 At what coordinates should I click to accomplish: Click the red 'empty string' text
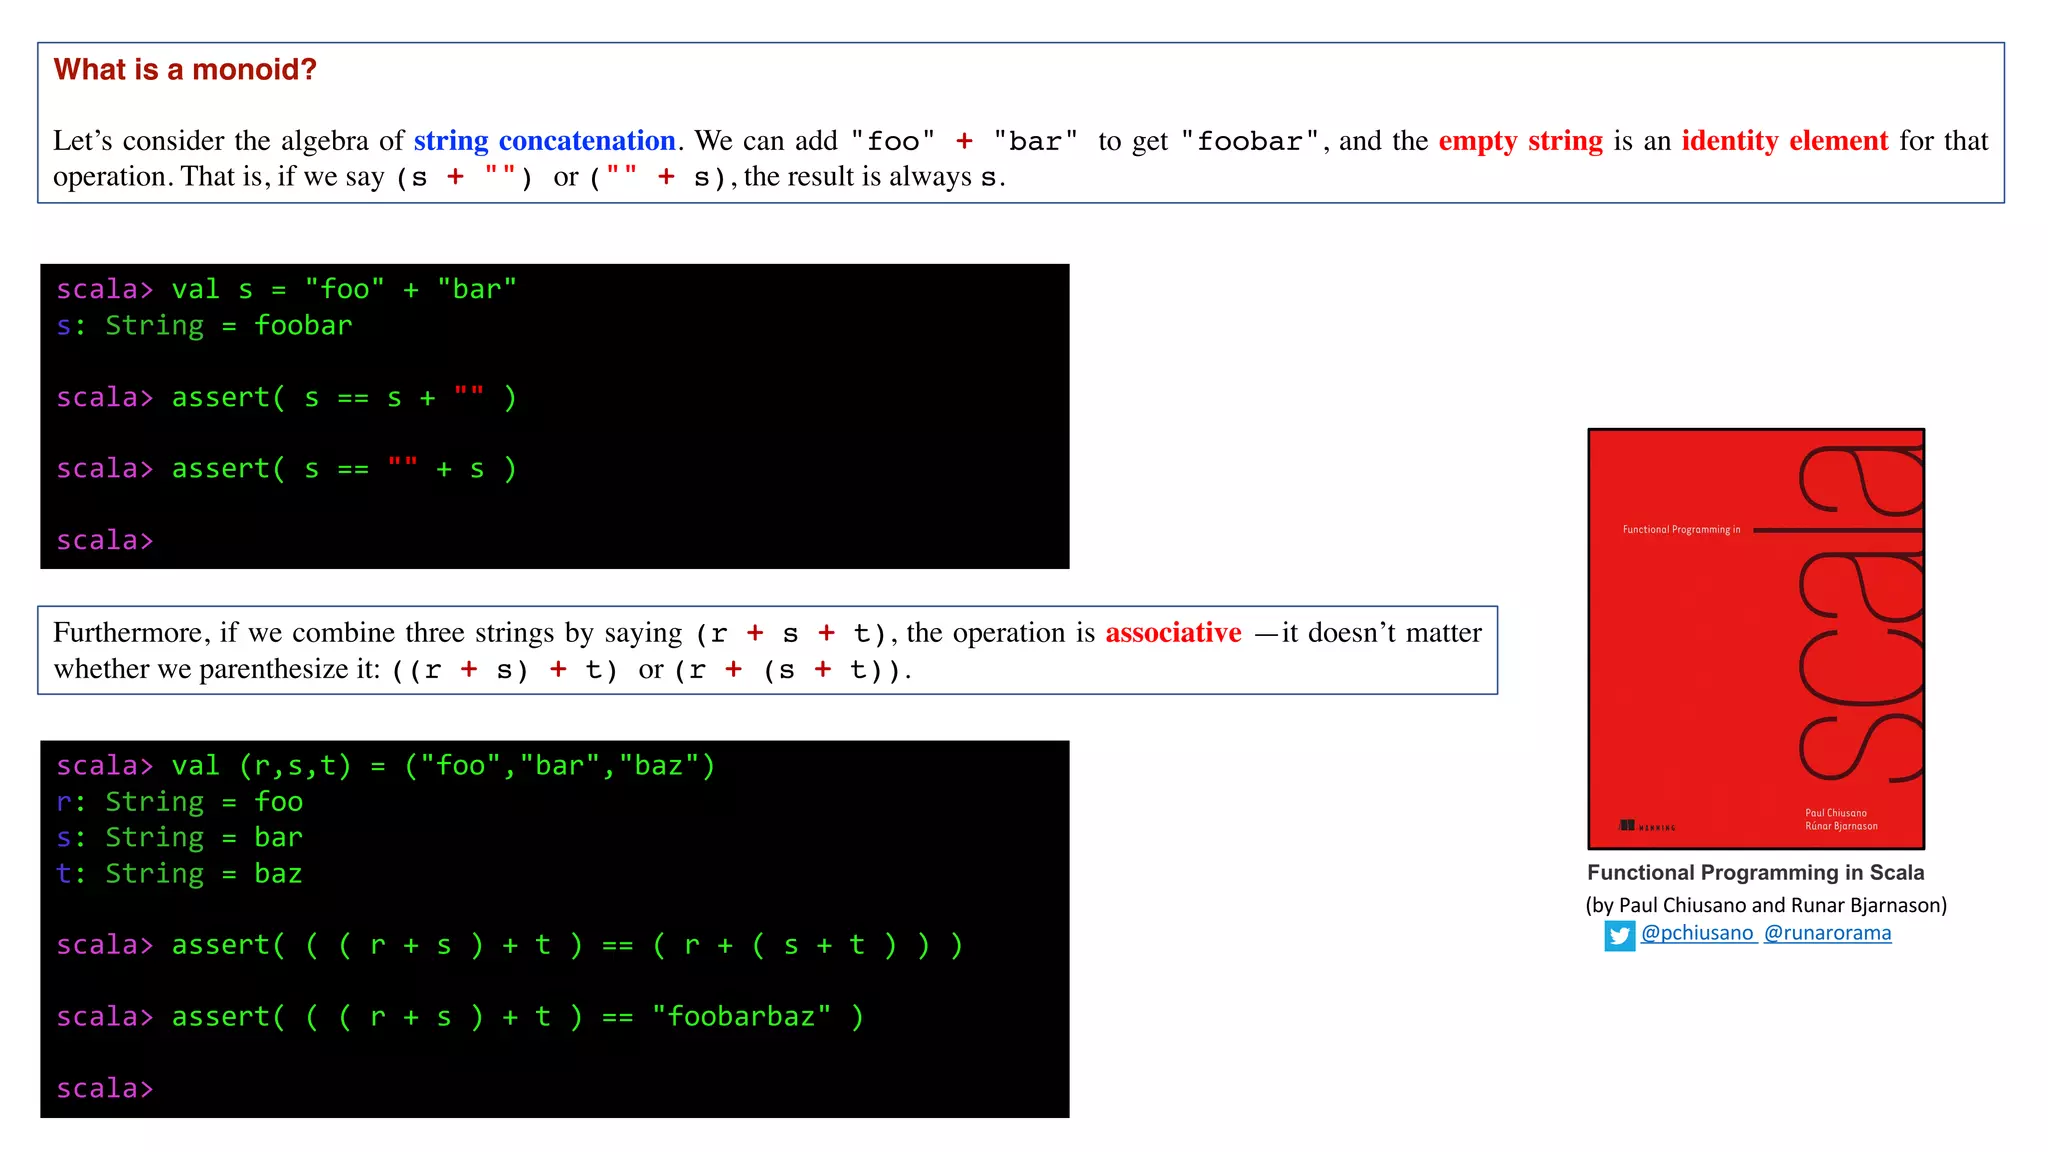1520,141
